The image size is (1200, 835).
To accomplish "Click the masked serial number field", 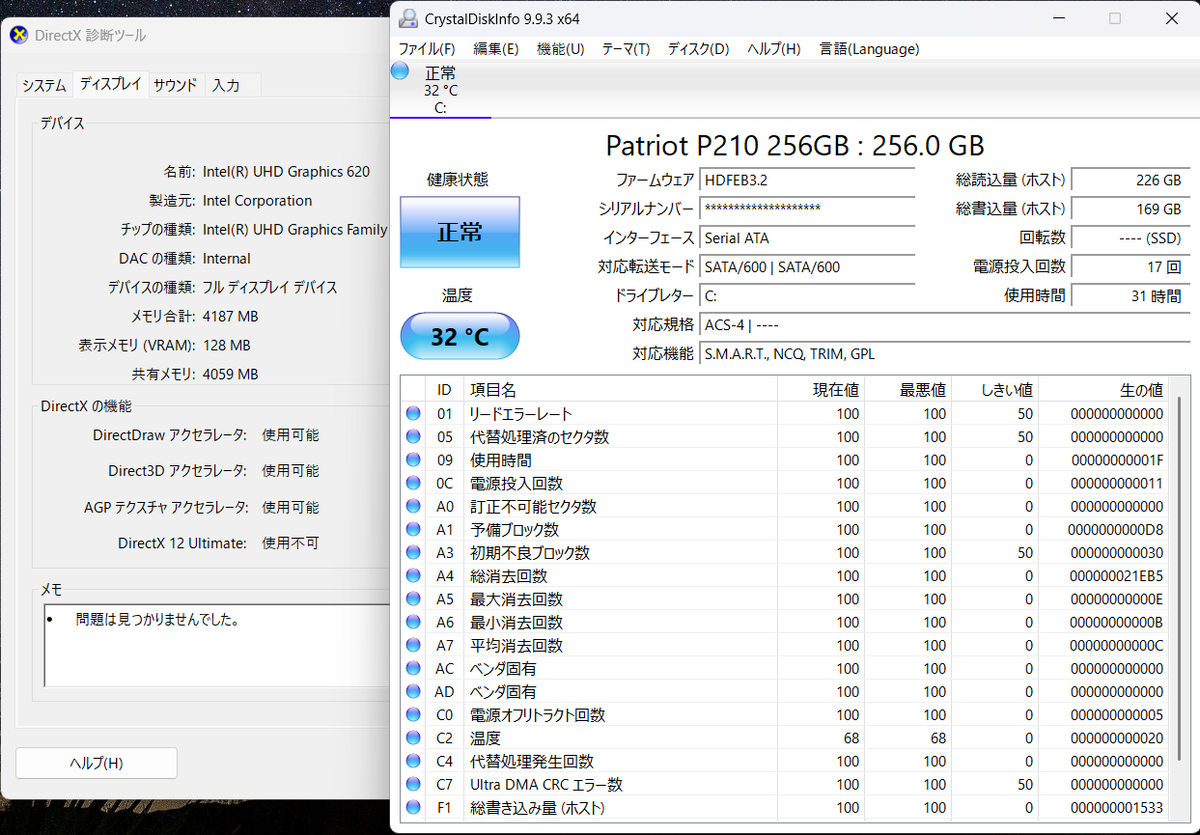I will pyautogui.click(x=807, y=209).
